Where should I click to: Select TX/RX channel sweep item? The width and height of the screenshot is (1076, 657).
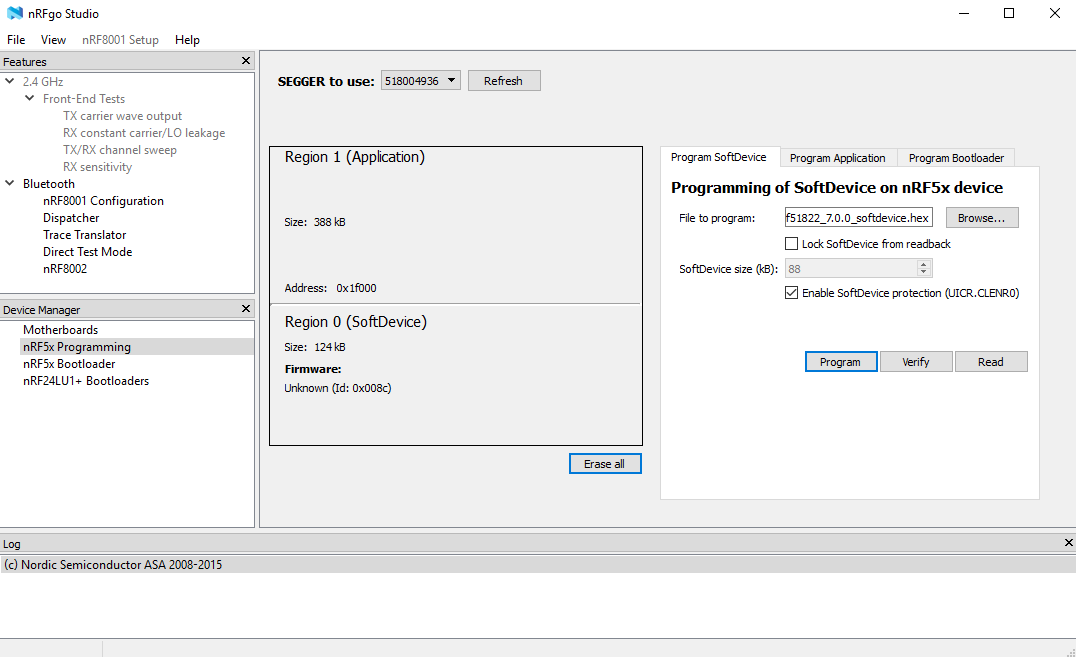tap(120, 150)
